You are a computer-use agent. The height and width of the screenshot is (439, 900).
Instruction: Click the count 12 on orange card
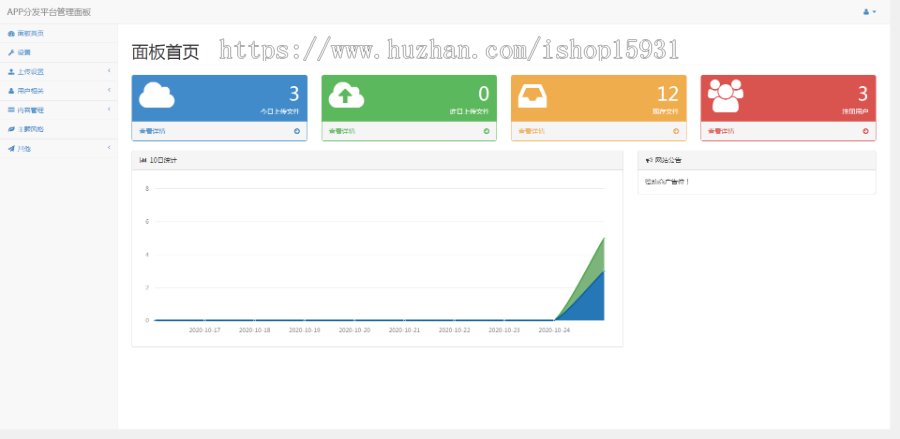668,94
